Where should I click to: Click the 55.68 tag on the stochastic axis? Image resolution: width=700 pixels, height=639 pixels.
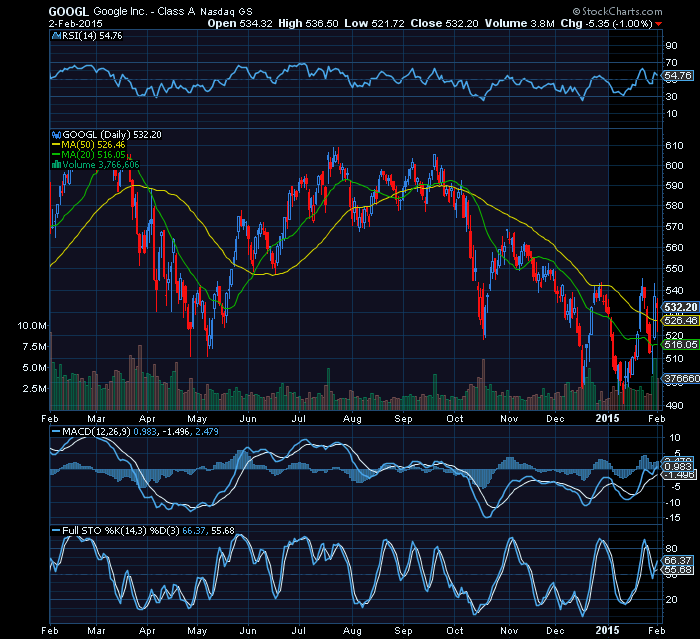coord(678,570)
